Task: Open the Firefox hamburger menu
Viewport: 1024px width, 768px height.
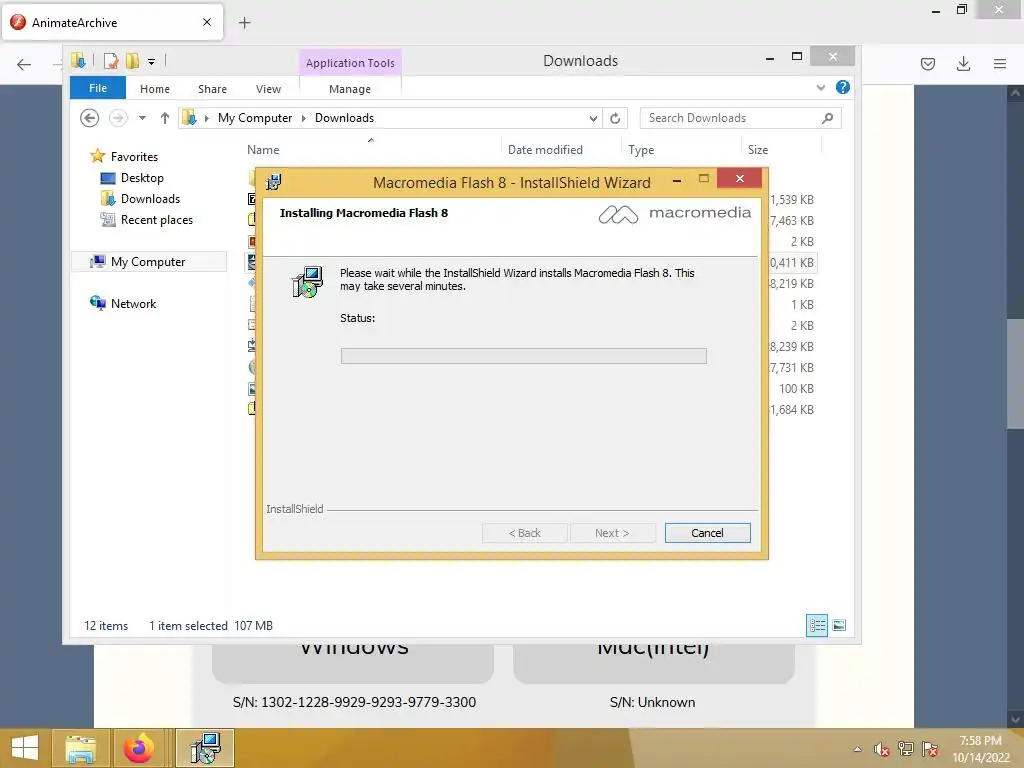Action: (x=1000, y=64)
